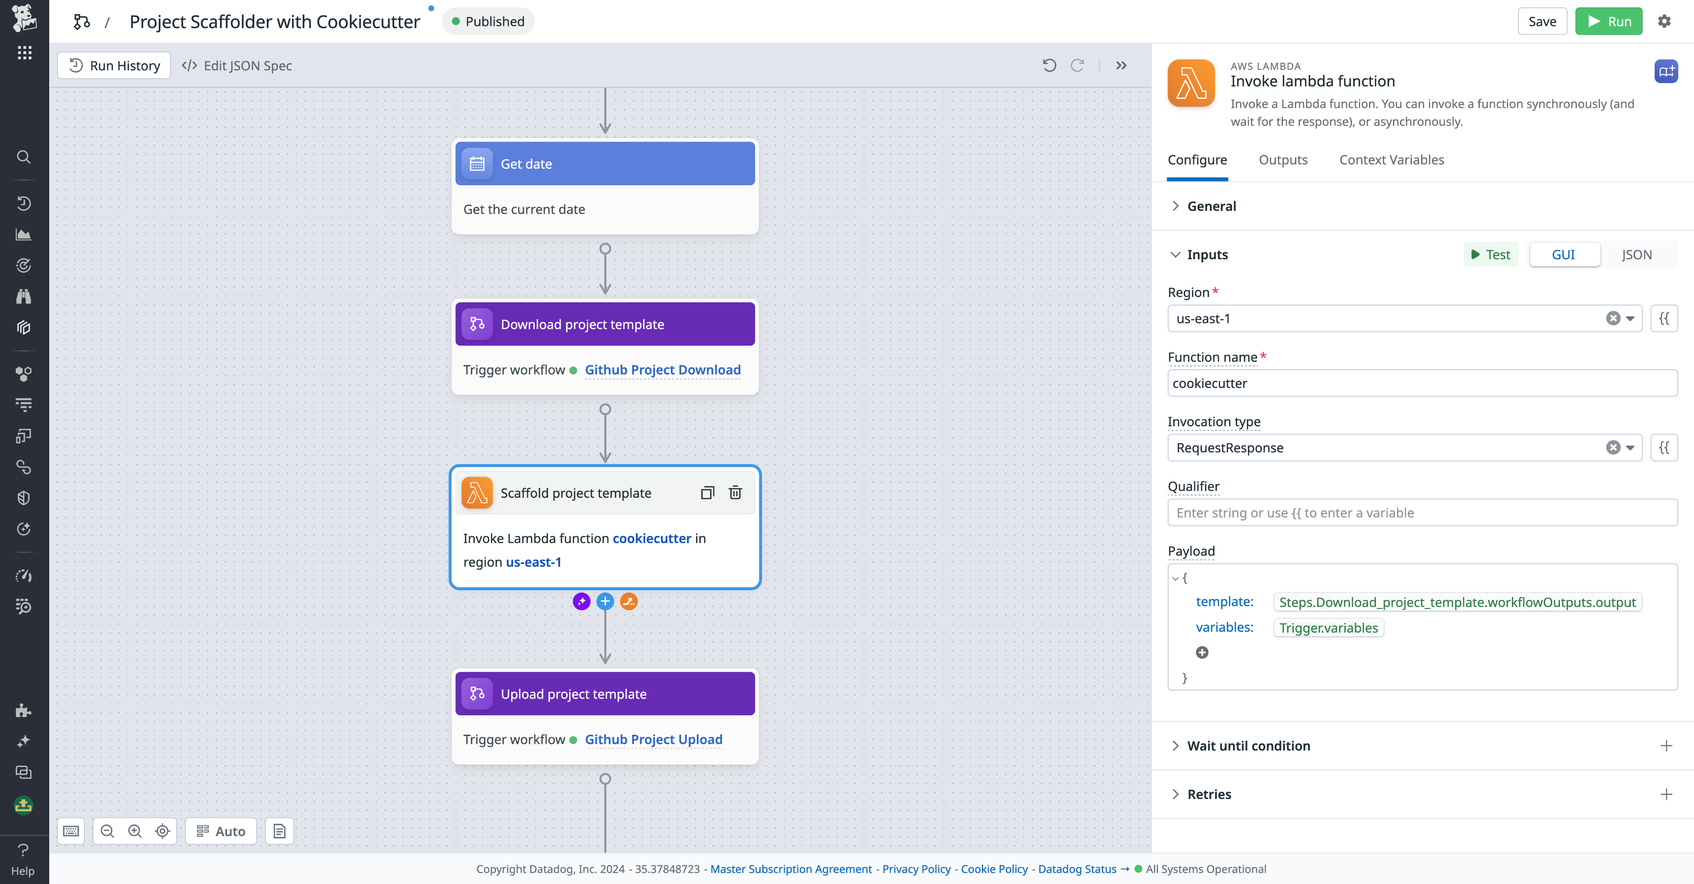Image resolution: width=1694 pixels, height=884 pixels.
Task: Click the blue feedback icon in panel corner
Action: coord(1666,71)
